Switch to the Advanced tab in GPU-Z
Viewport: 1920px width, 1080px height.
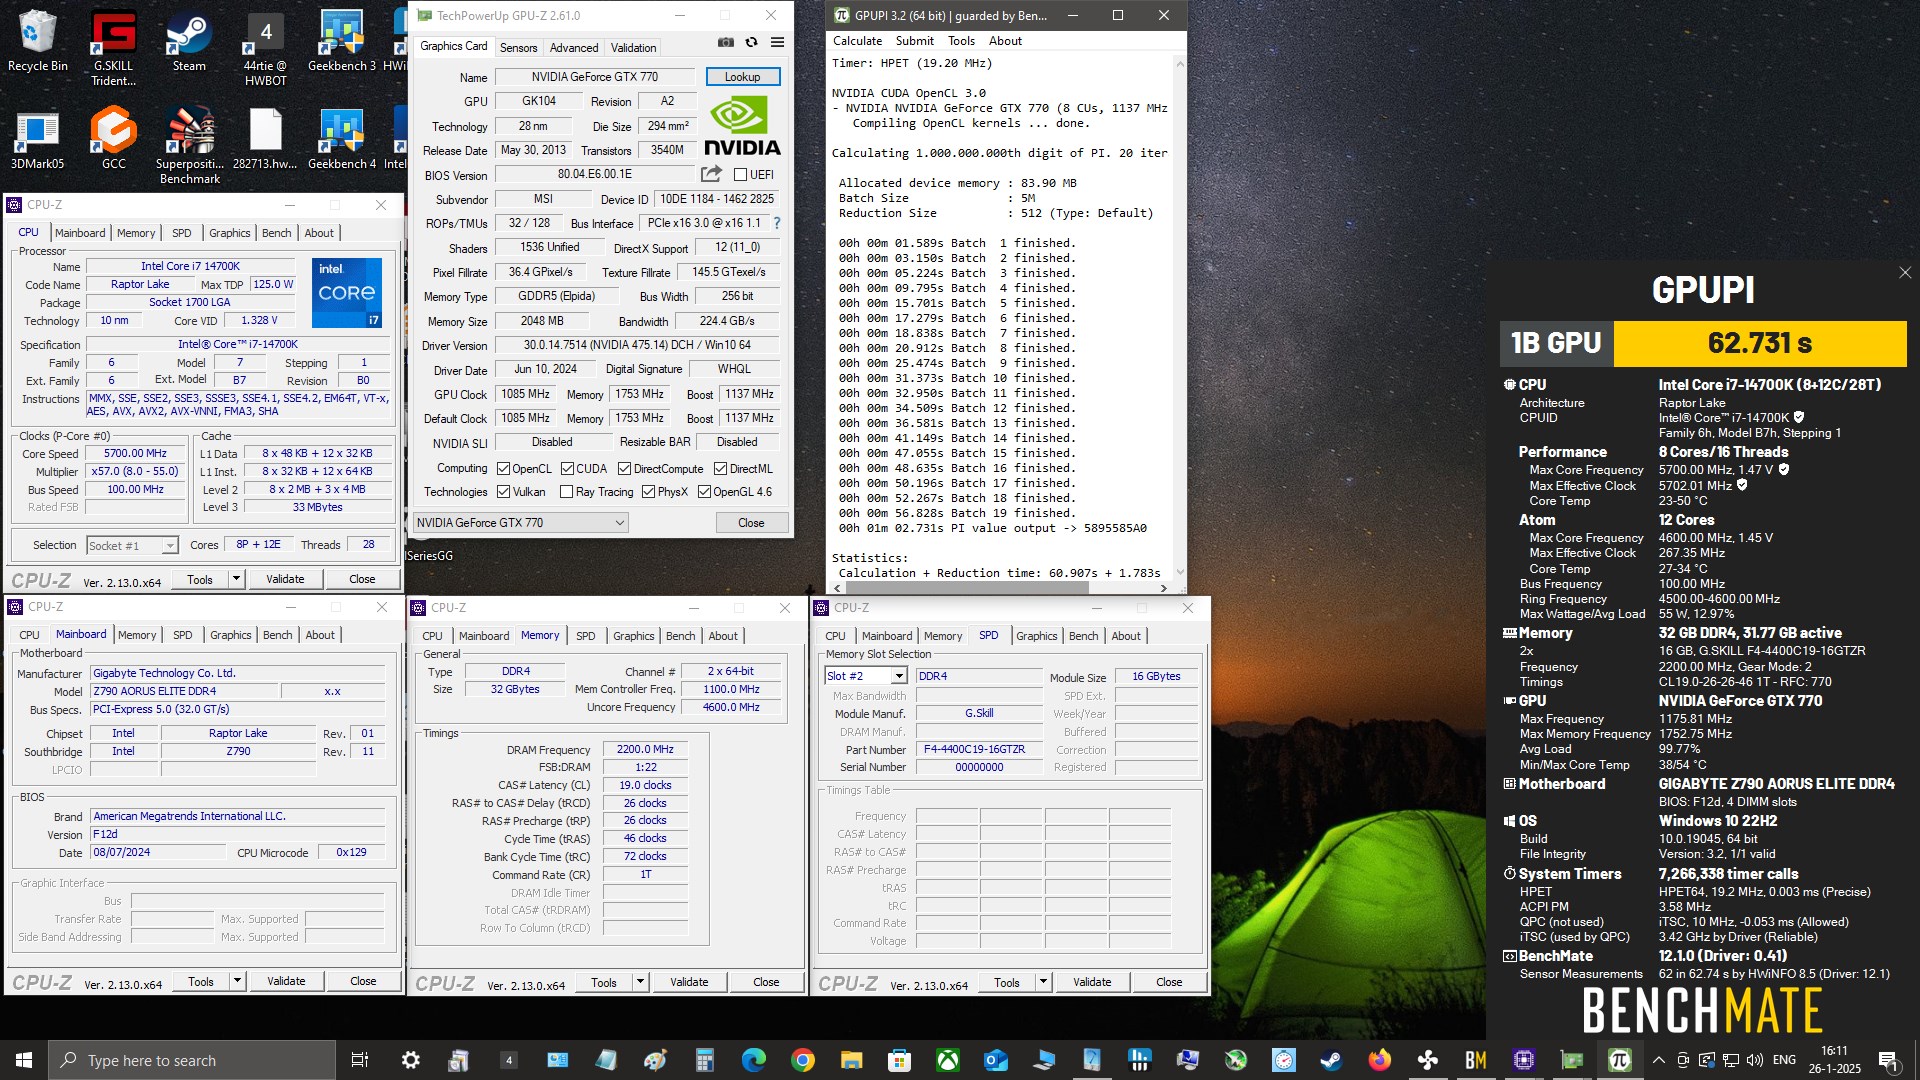(x=574, y=47)
